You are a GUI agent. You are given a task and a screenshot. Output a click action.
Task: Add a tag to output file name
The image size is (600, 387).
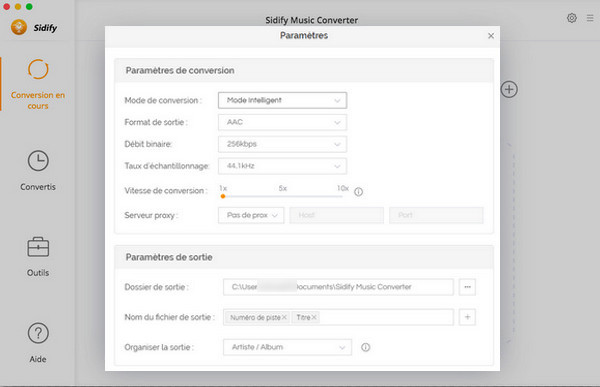[x=467, y=317]
